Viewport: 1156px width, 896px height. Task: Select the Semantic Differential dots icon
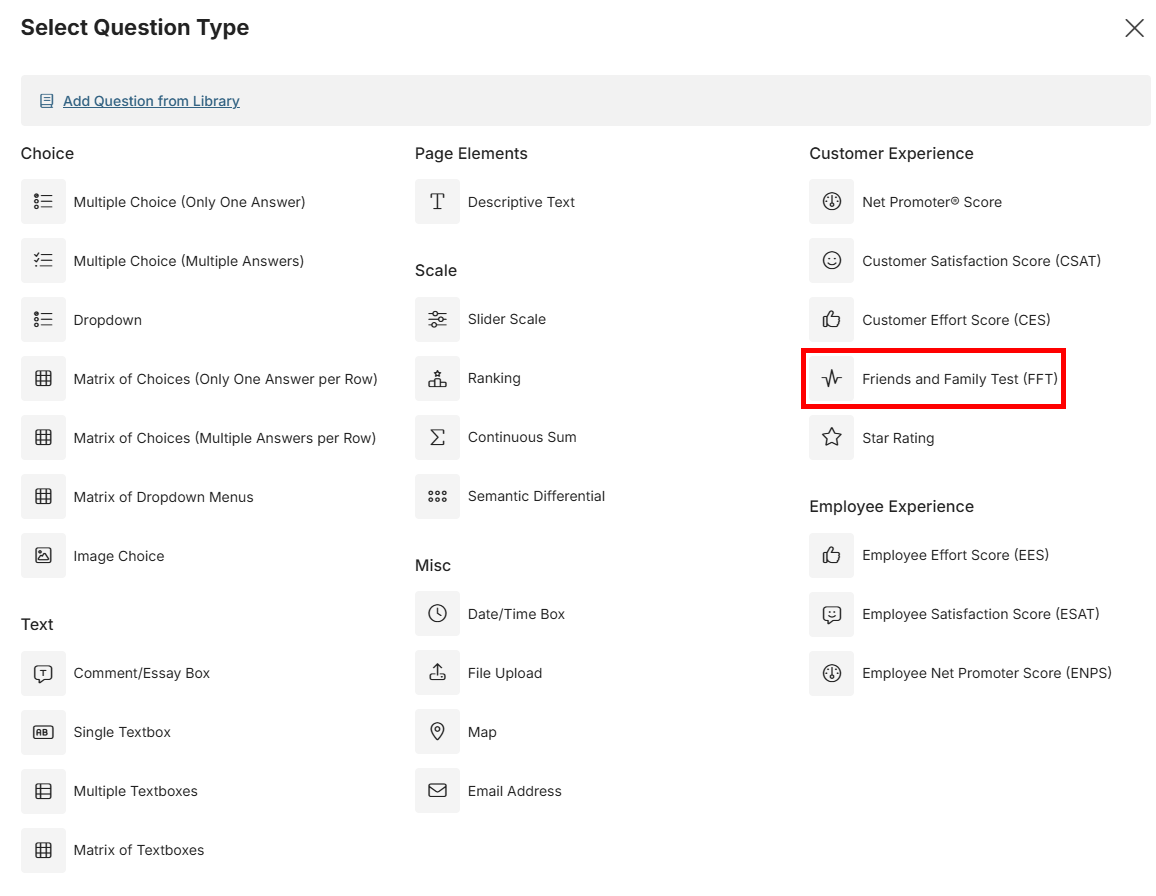click(437, 496)
